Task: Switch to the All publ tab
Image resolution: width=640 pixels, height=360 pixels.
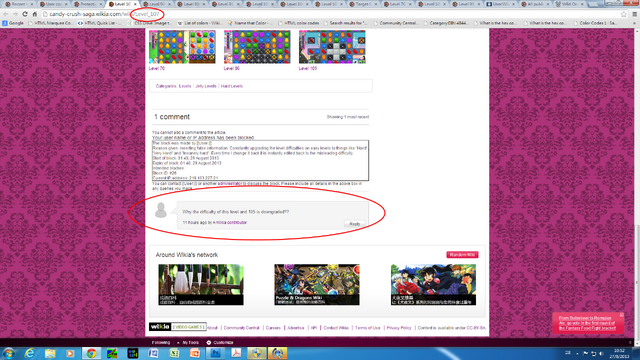Action: 535,4
